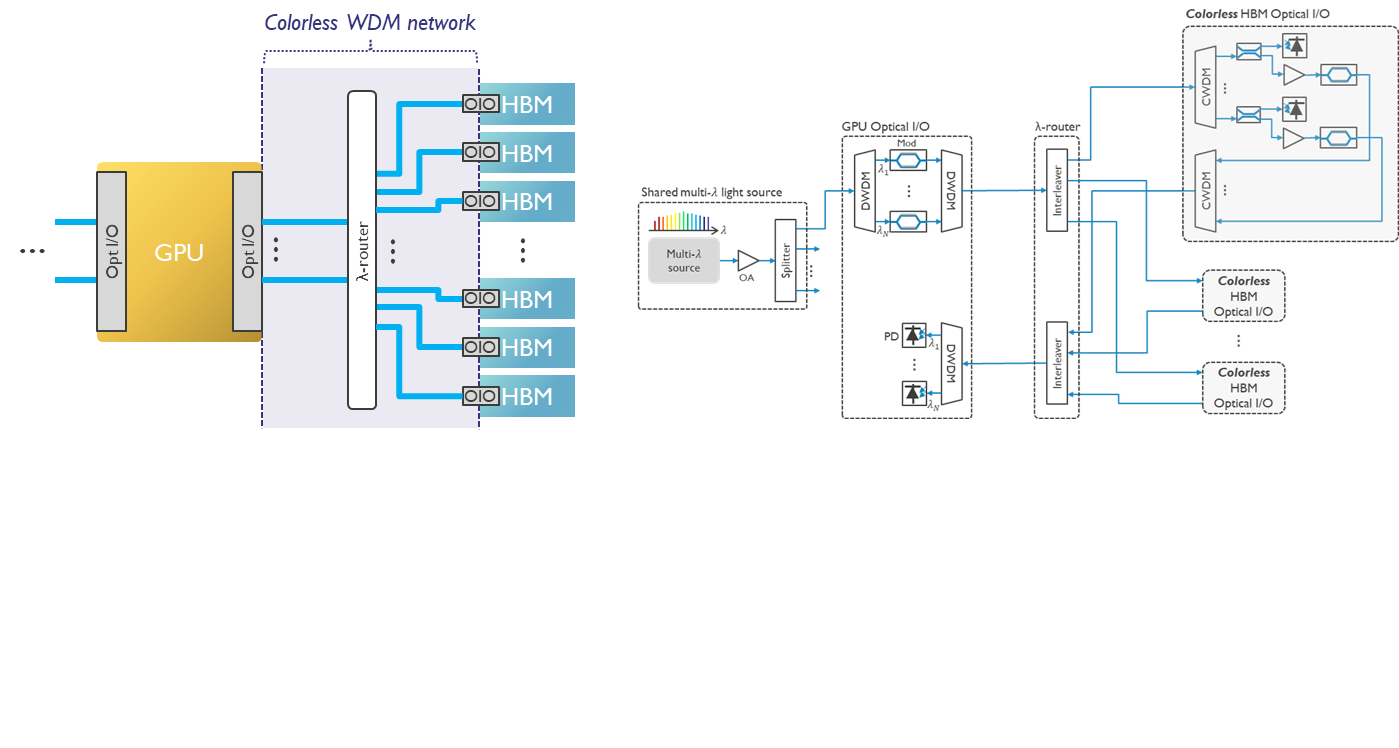Image resolution: width=1399 pixels, height=748 pixels.
Task: Click the 'Colorless WDM network' title
Action: click(370, 22)
